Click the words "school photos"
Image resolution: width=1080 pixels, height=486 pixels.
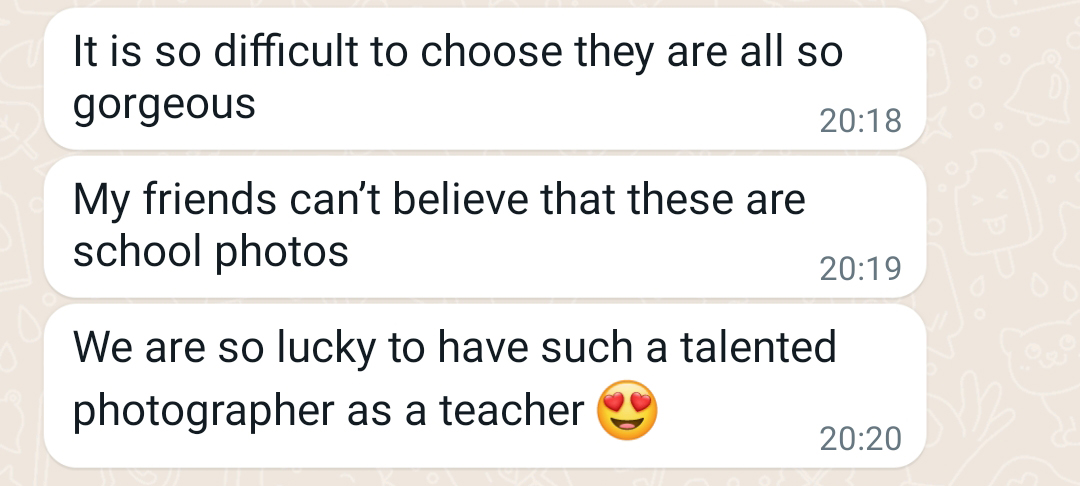coord(211,251)
